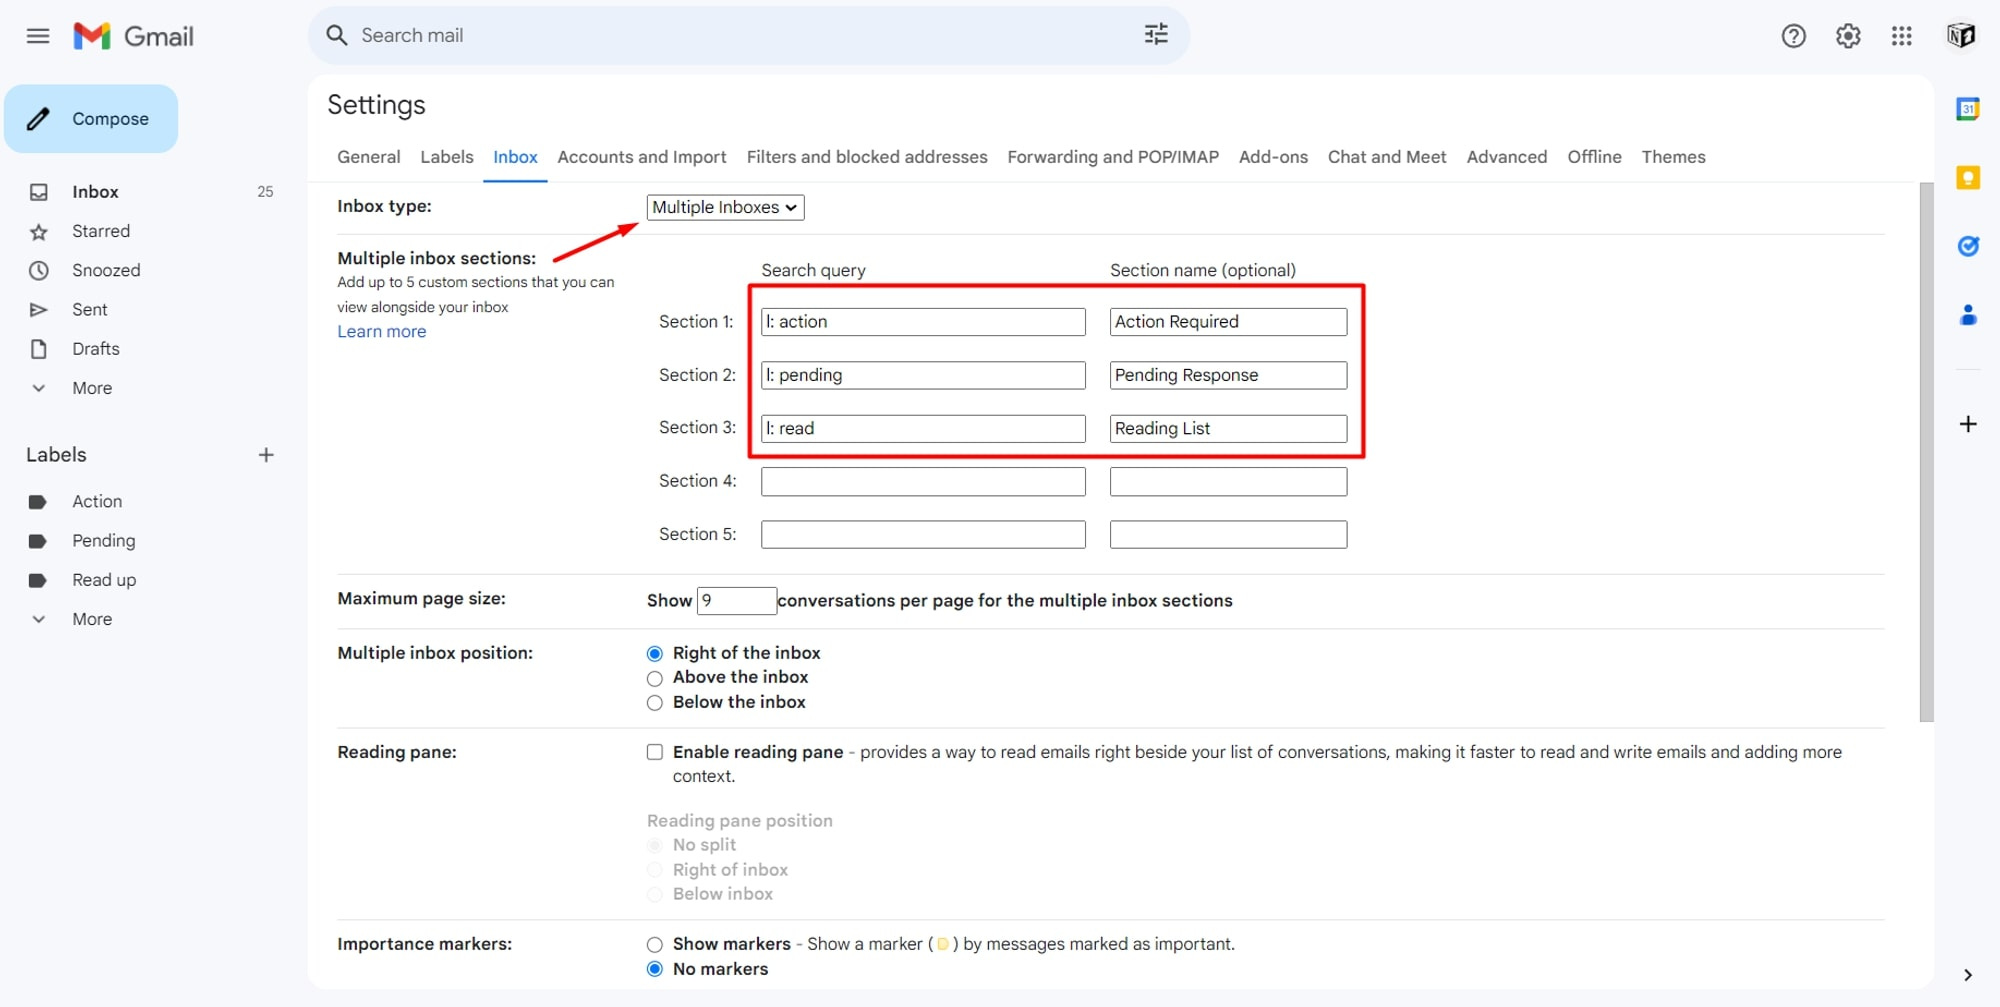Image resolution: width=2000 pixels, height=1007 pixels.
Task: Switch to the Filters and blocked addresses tab
Action: pos(867,157)
